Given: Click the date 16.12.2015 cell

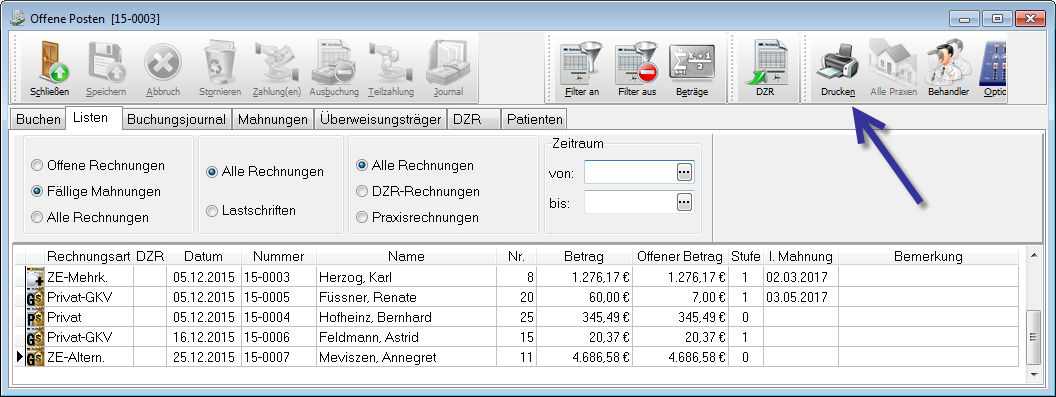Looking at the screenshot, I should (203, 337).
